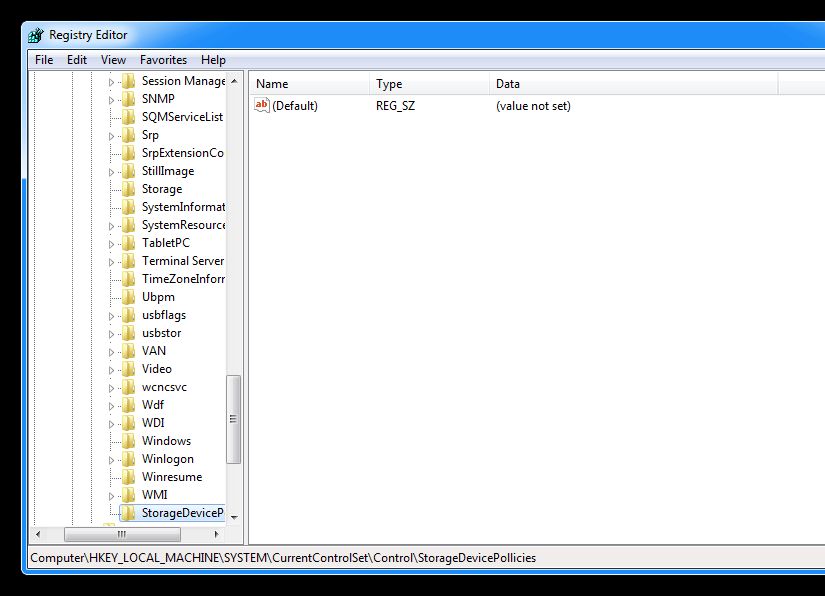Expand the VAN key

click(x=111, y=352)
